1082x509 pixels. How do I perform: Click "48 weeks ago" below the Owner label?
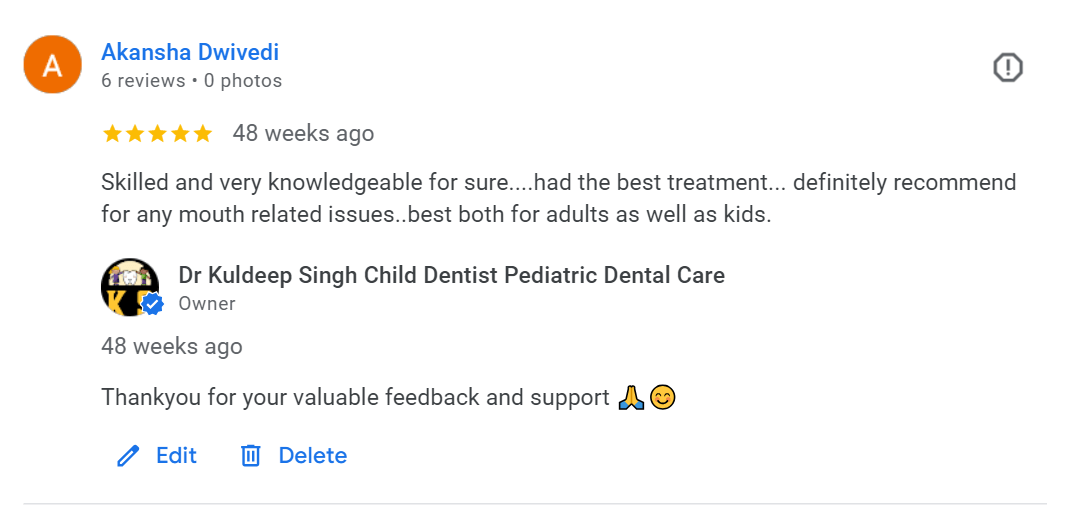(172, 346)
